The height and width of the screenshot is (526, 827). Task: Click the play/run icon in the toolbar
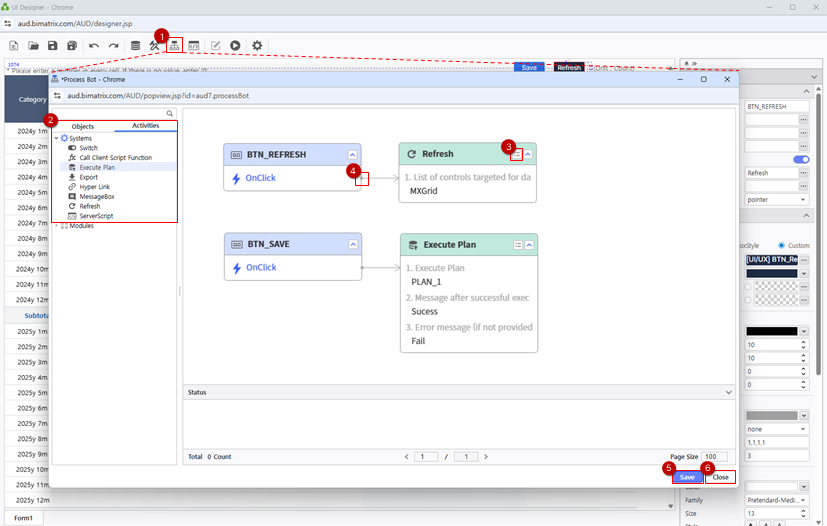[x=235, y=46]
